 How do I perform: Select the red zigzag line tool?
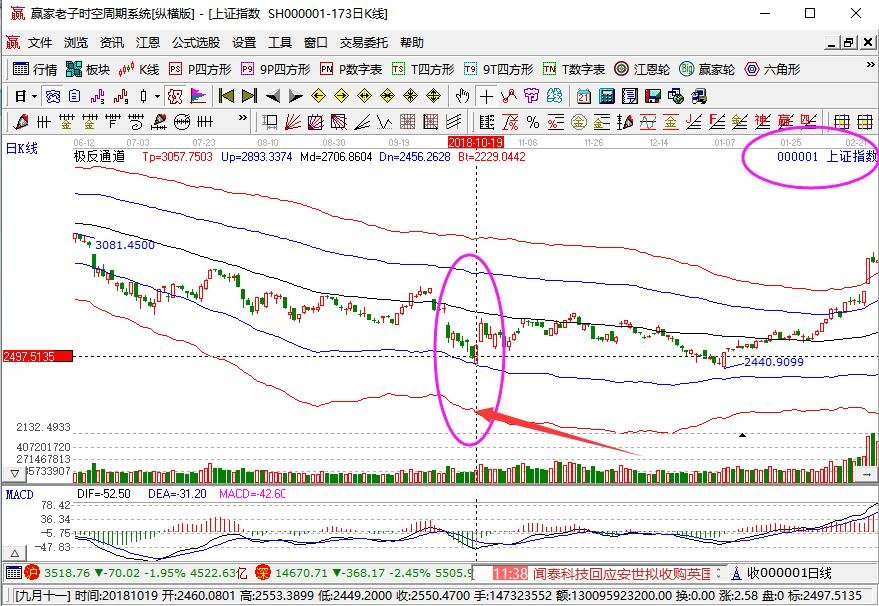[x=509, y=96]
